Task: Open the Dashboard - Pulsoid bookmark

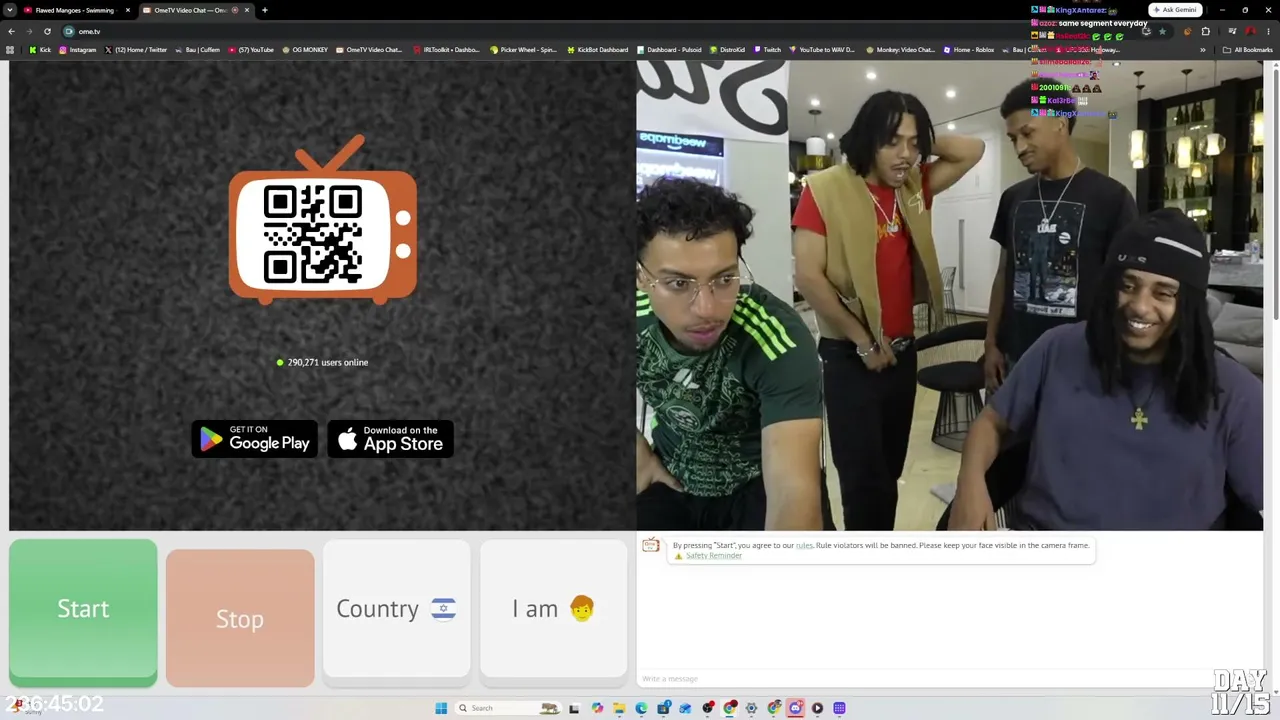Action: (669, 50)
